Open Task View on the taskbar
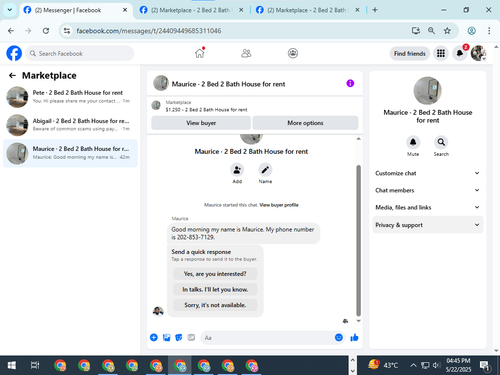Image resolution: width=500 pixels, height=375 pixels. click(x=35, y=365)
